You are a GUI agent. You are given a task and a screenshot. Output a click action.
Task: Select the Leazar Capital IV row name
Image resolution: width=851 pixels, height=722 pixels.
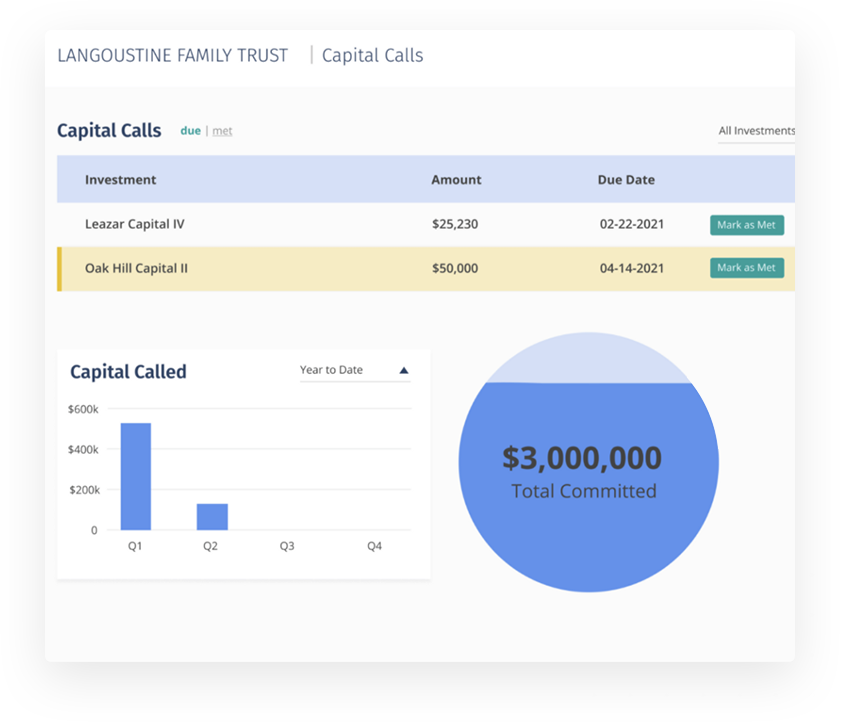(x=135, y=224)
